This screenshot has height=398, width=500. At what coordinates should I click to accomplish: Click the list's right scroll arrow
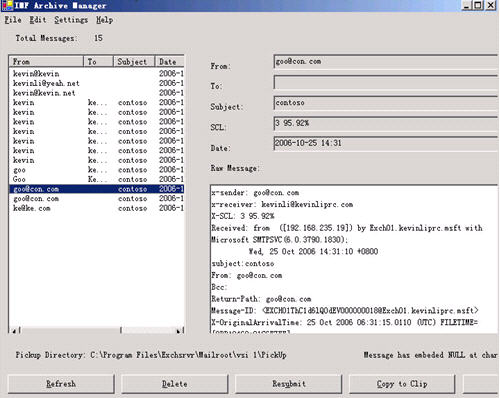point(179,331)
